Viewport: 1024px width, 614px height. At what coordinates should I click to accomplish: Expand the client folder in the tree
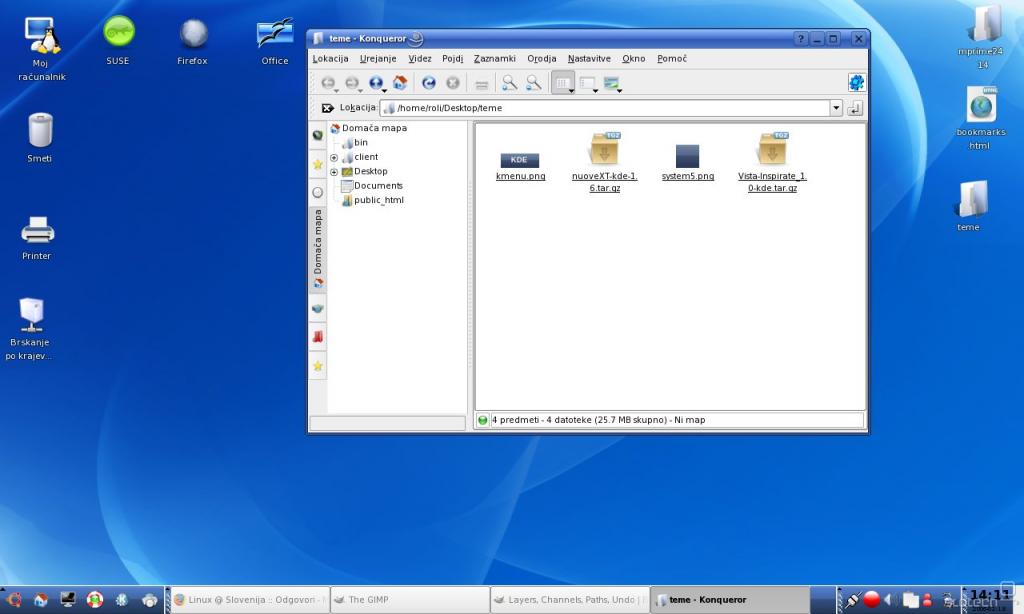[334, 157]
